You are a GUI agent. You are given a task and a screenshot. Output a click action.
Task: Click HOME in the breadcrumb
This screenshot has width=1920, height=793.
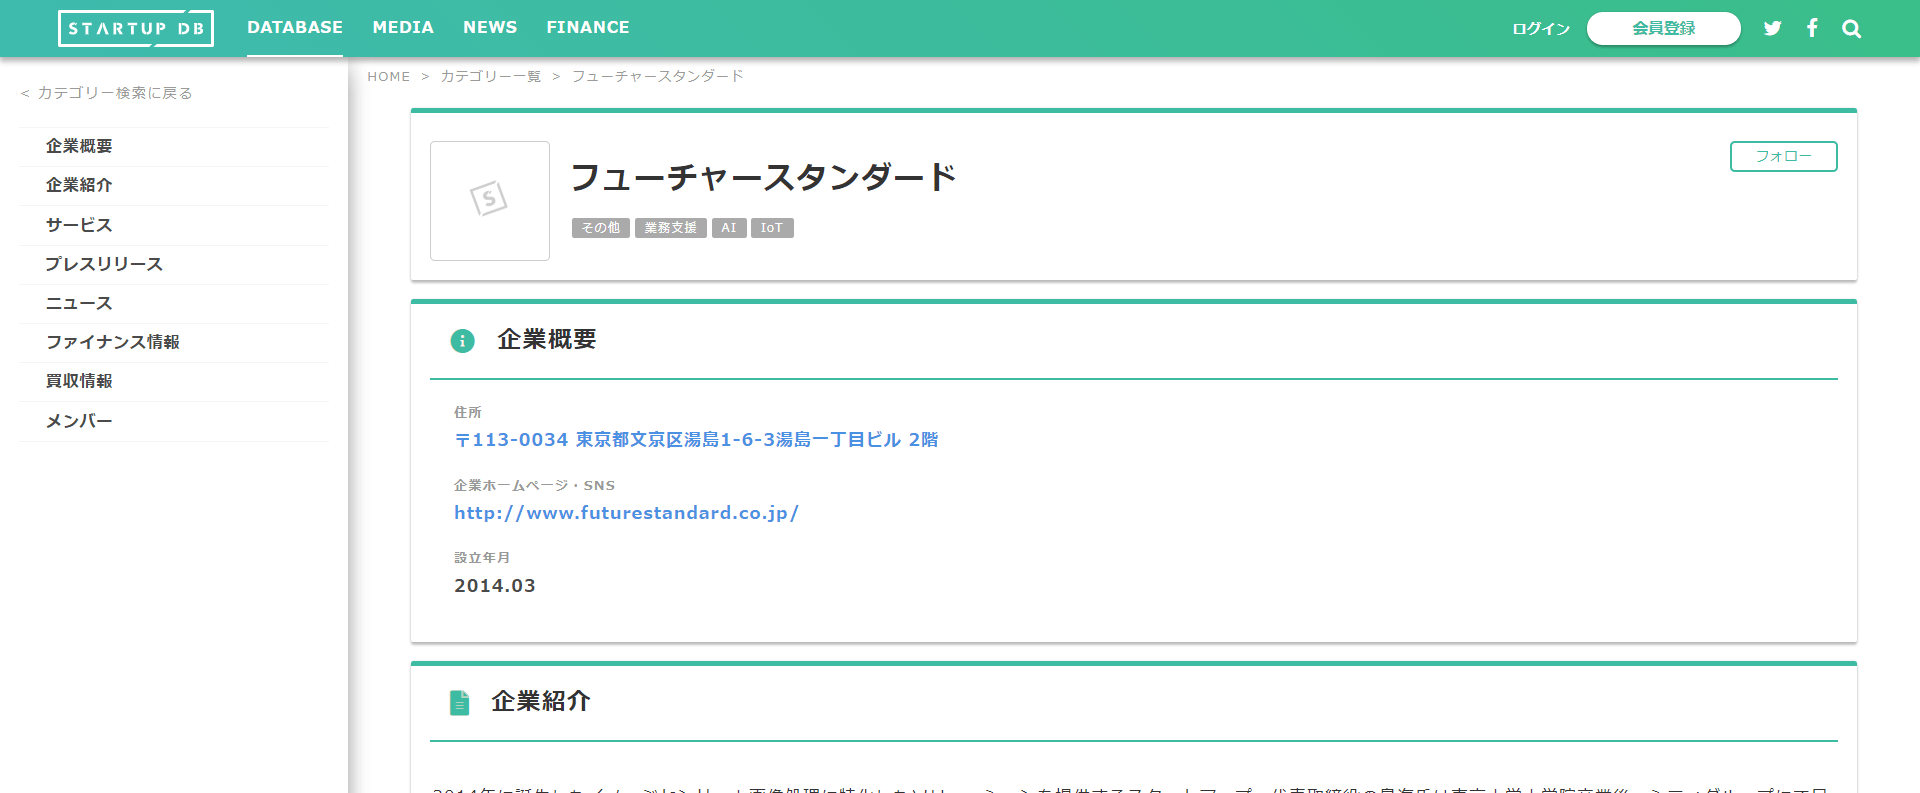(388, 77)
